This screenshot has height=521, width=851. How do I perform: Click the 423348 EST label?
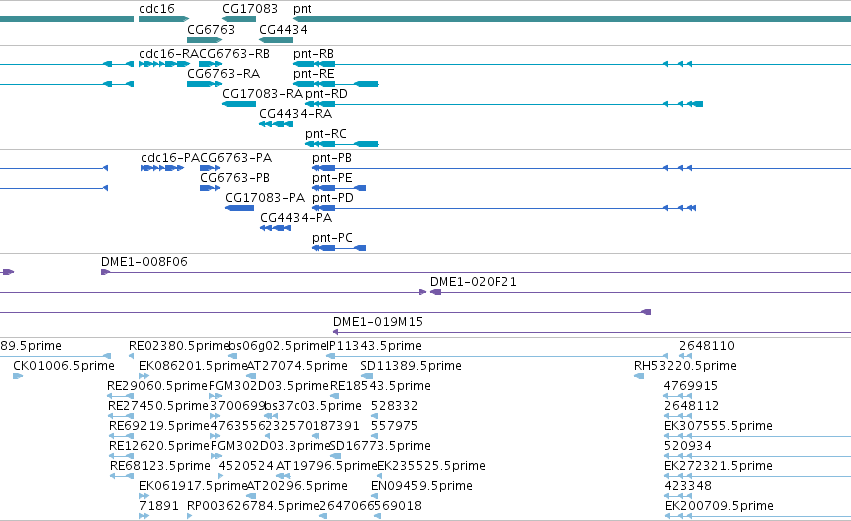click(688, 486)
